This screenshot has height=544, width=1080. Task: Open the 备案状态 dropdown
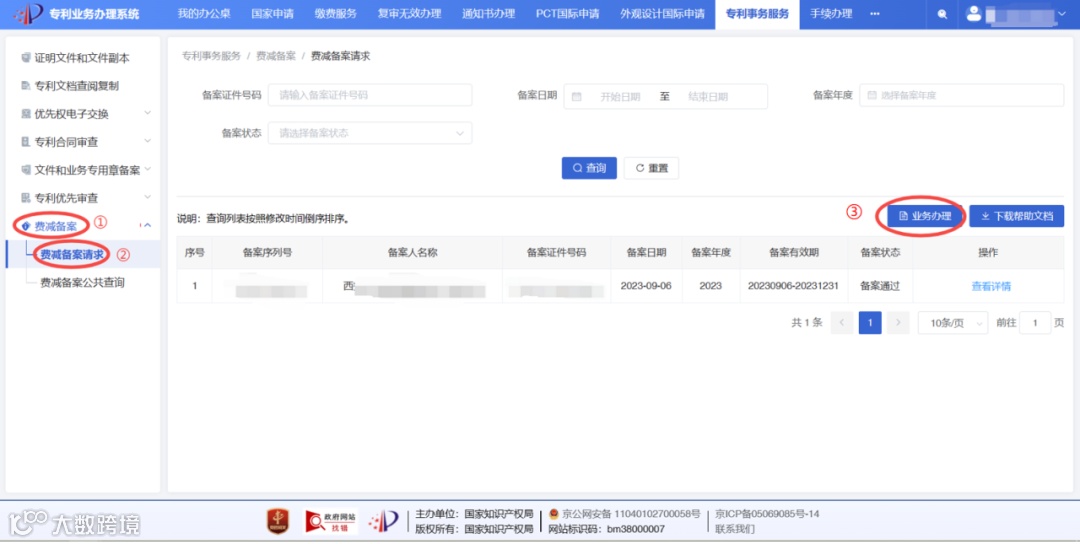[370, 133]
